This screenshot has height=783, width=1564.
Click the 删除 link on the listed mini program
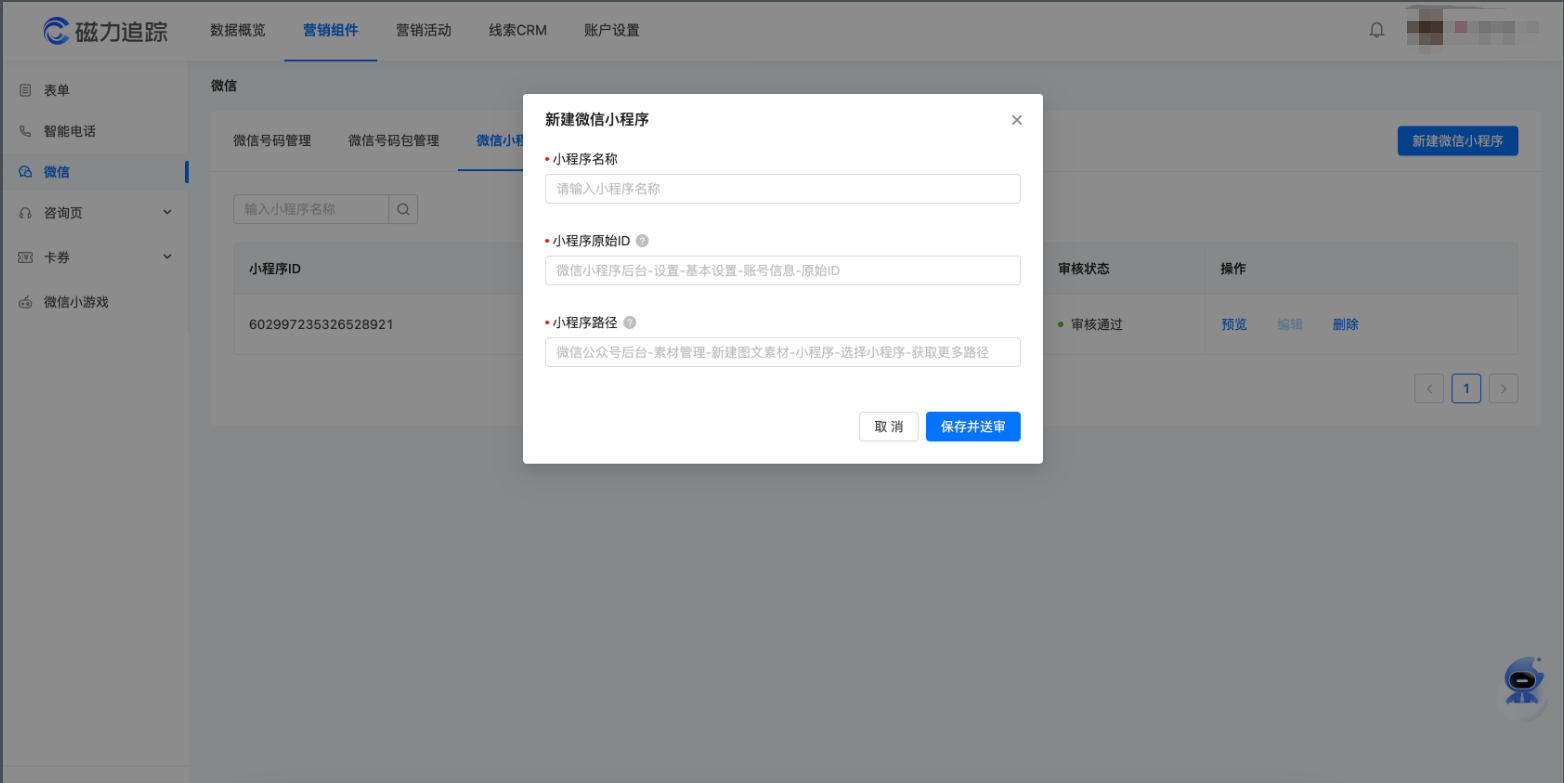(x=1346, y=324)
